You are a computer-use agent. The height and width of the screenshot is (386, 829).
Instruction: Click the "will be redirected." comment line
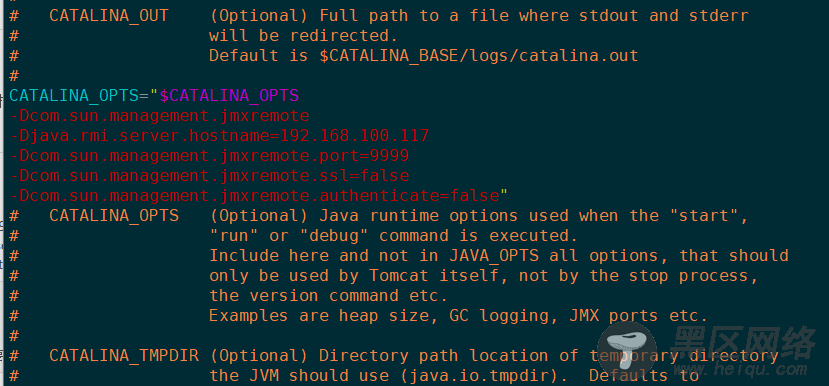point(303,36)
